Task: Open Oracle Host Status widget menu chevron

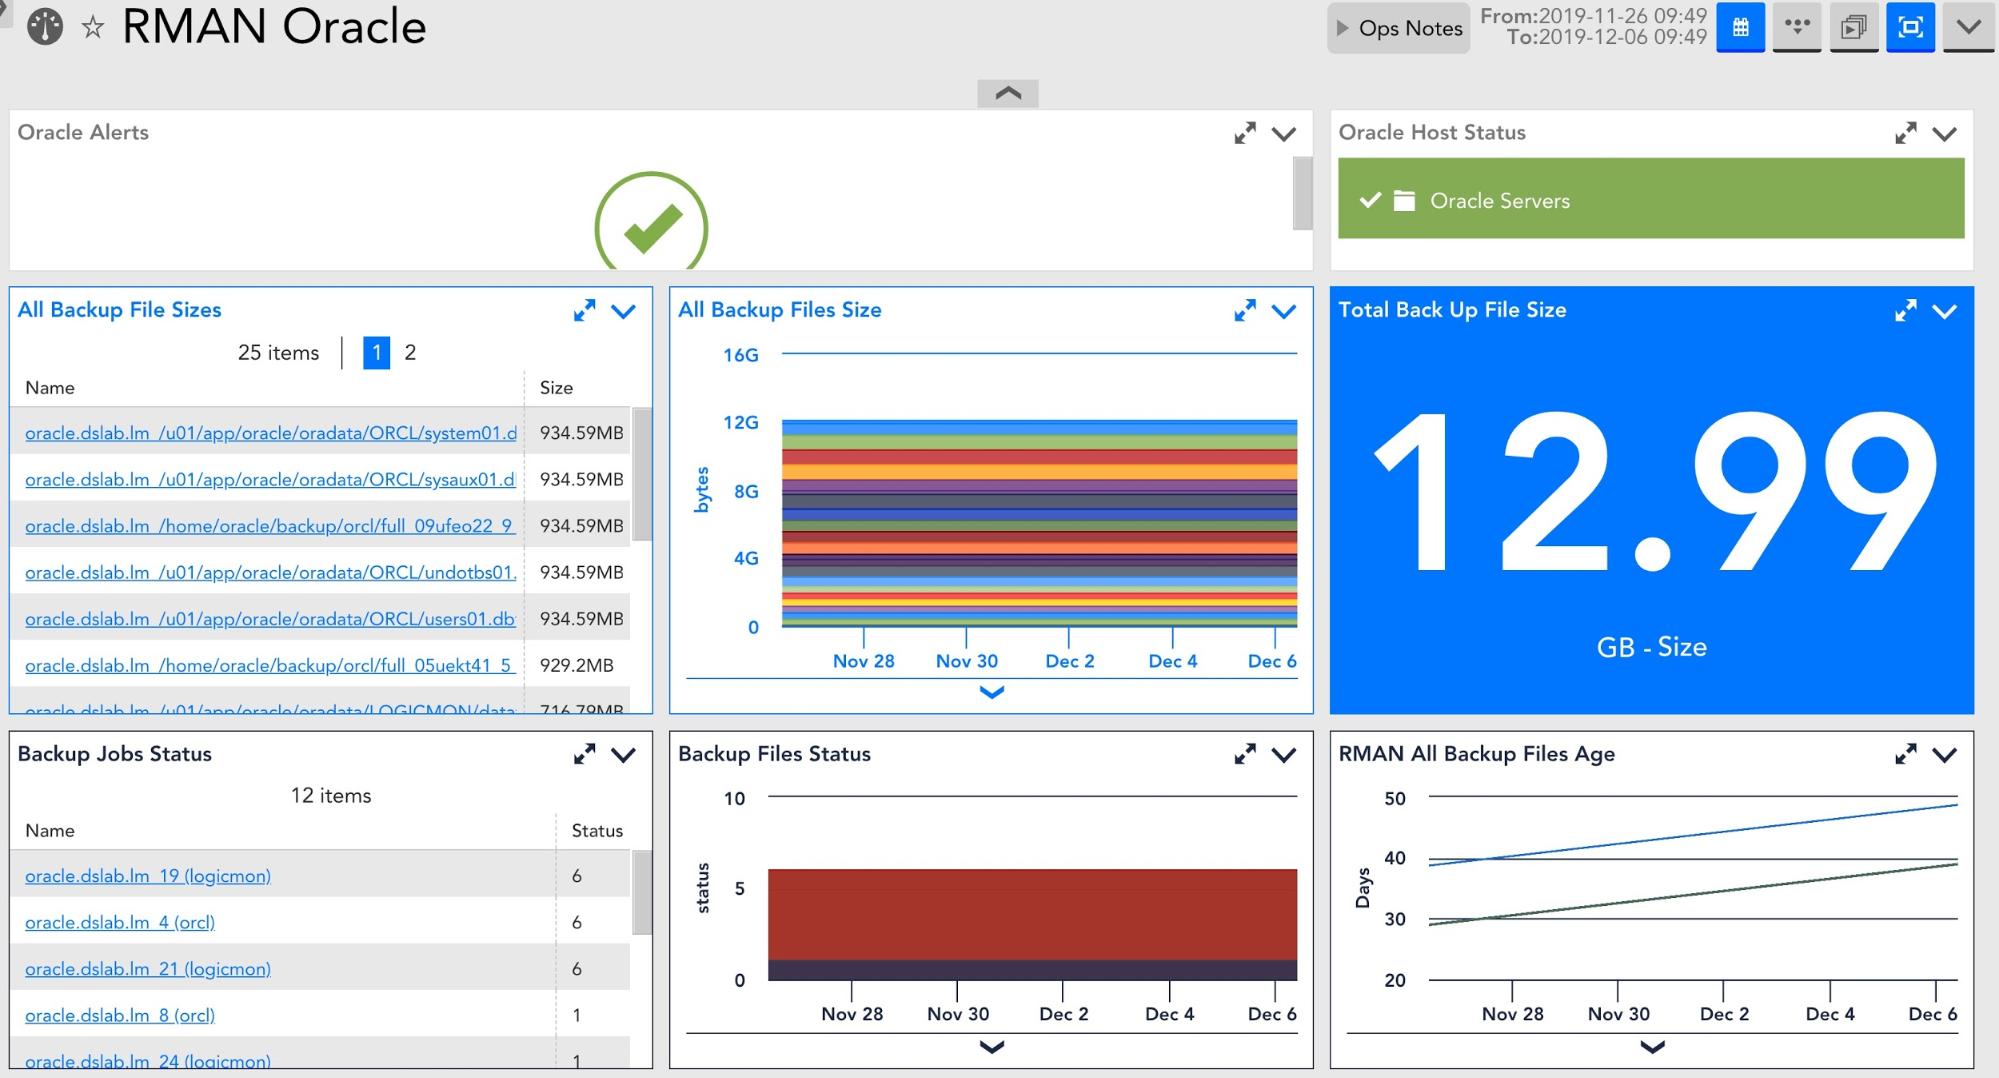Action: (1945, 134)
